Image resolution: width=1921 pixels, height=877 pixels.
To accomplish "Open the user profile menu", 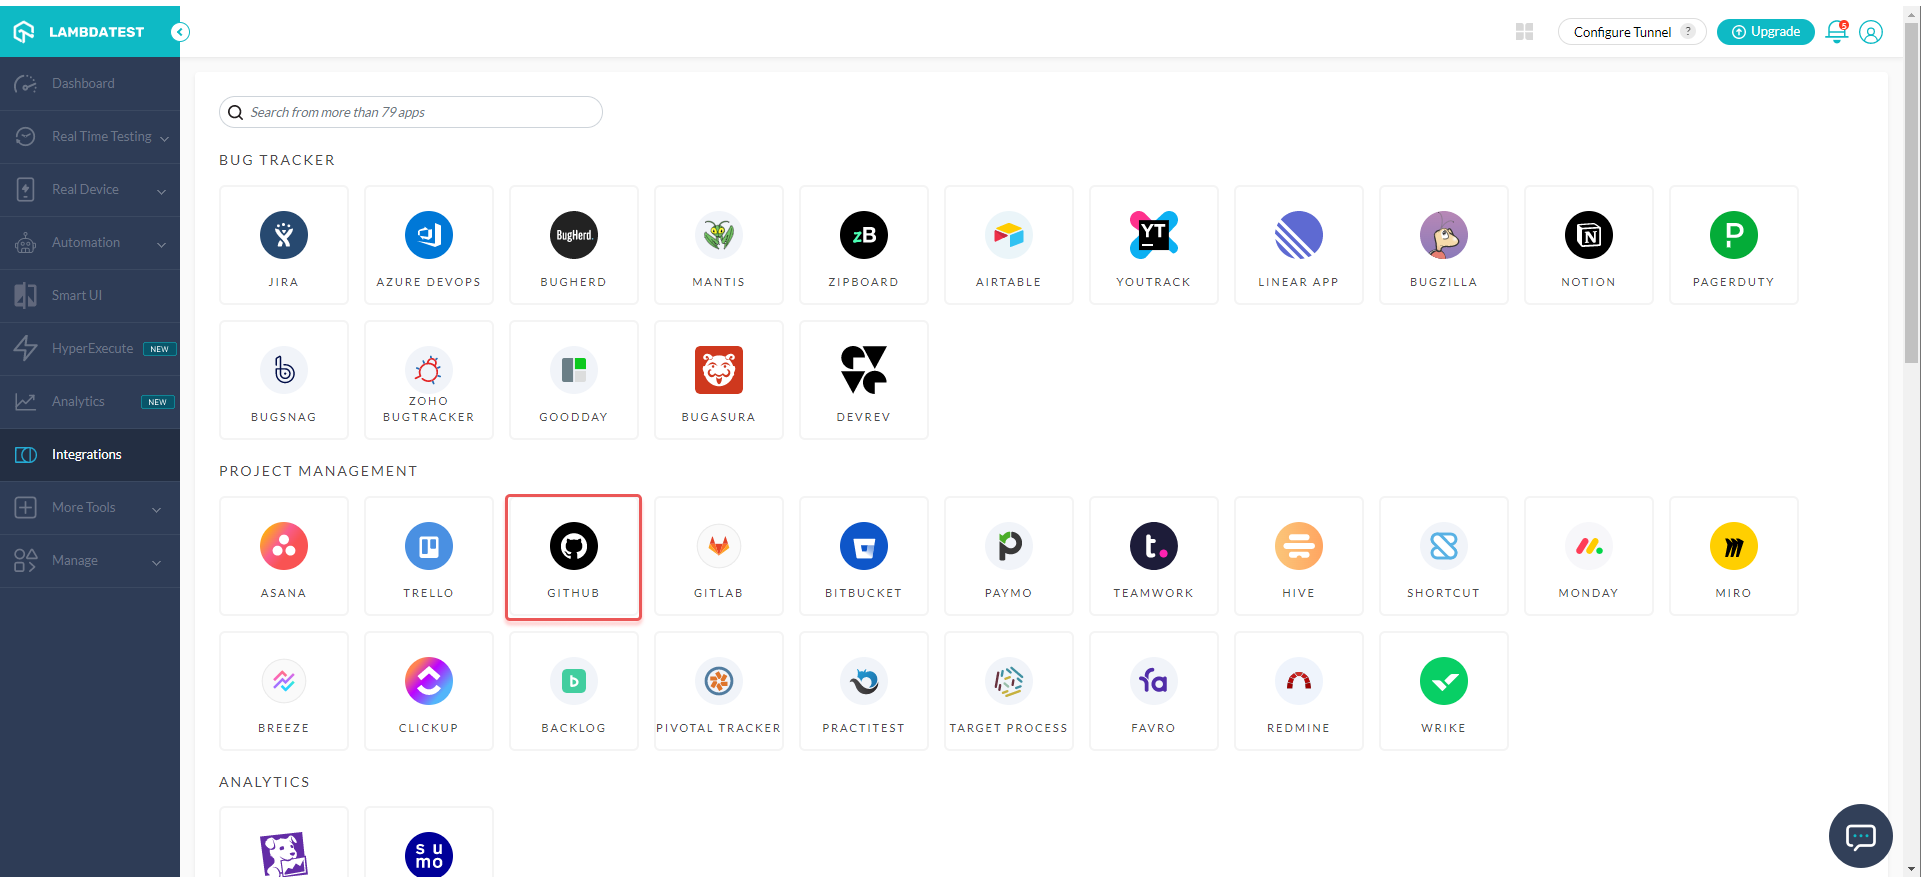I will coord(1871,32).
